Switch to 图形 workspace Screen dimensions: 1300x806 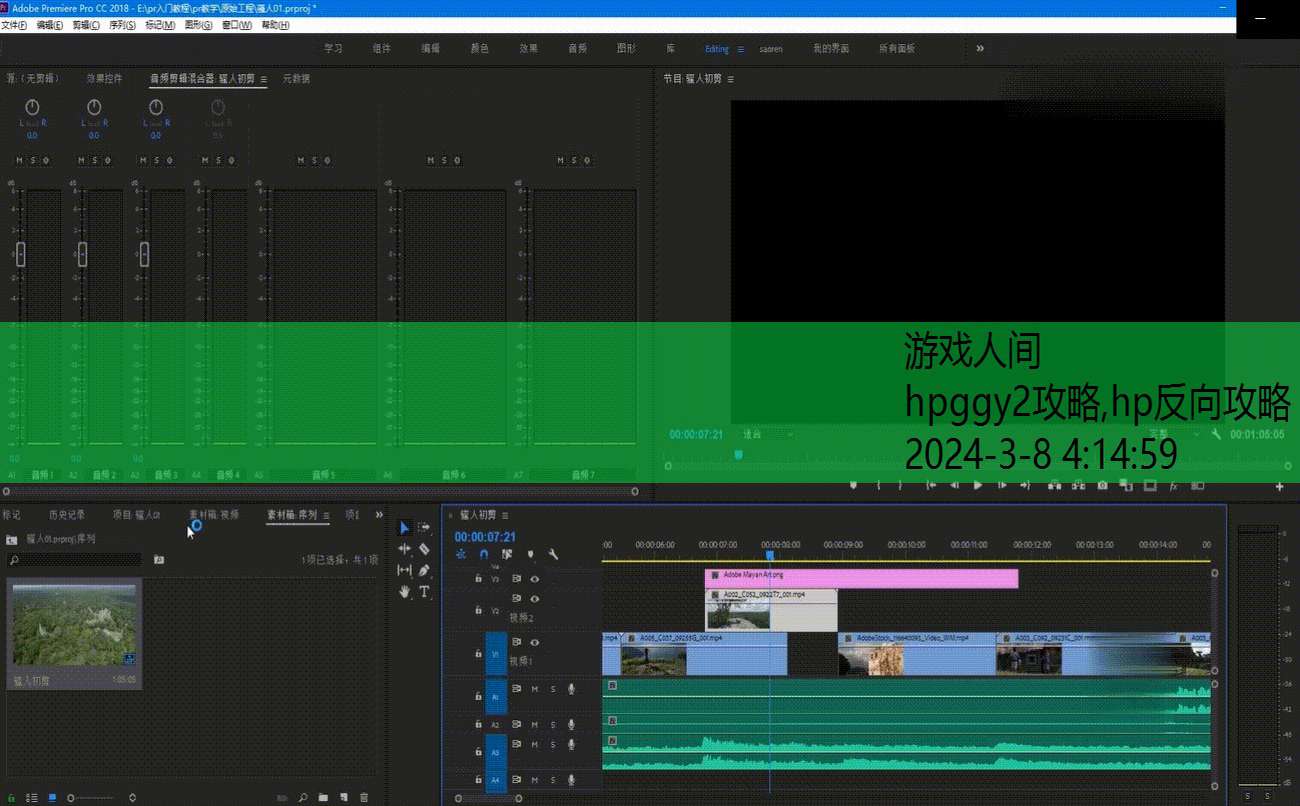[626, 48]
